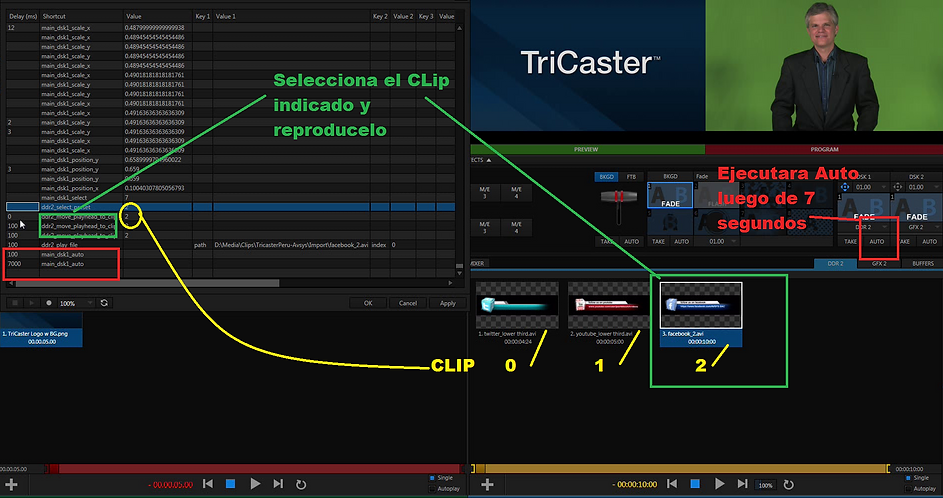Select the upper M/E 4 button

click(516, 192)
